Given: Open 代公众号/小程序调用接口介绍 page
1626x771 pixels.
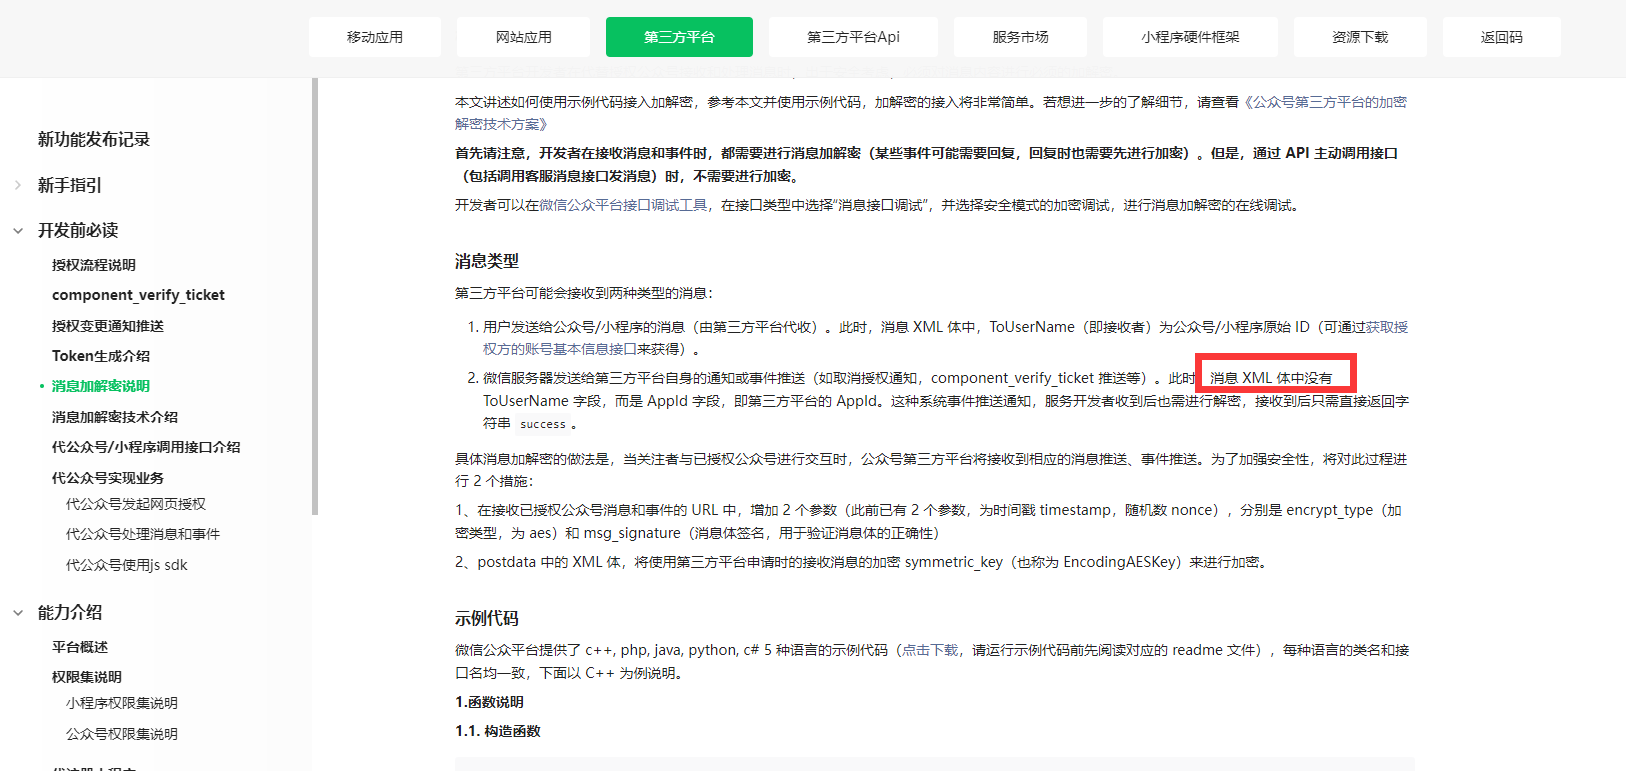Looking at the screenshot, I should click(146, 447).
